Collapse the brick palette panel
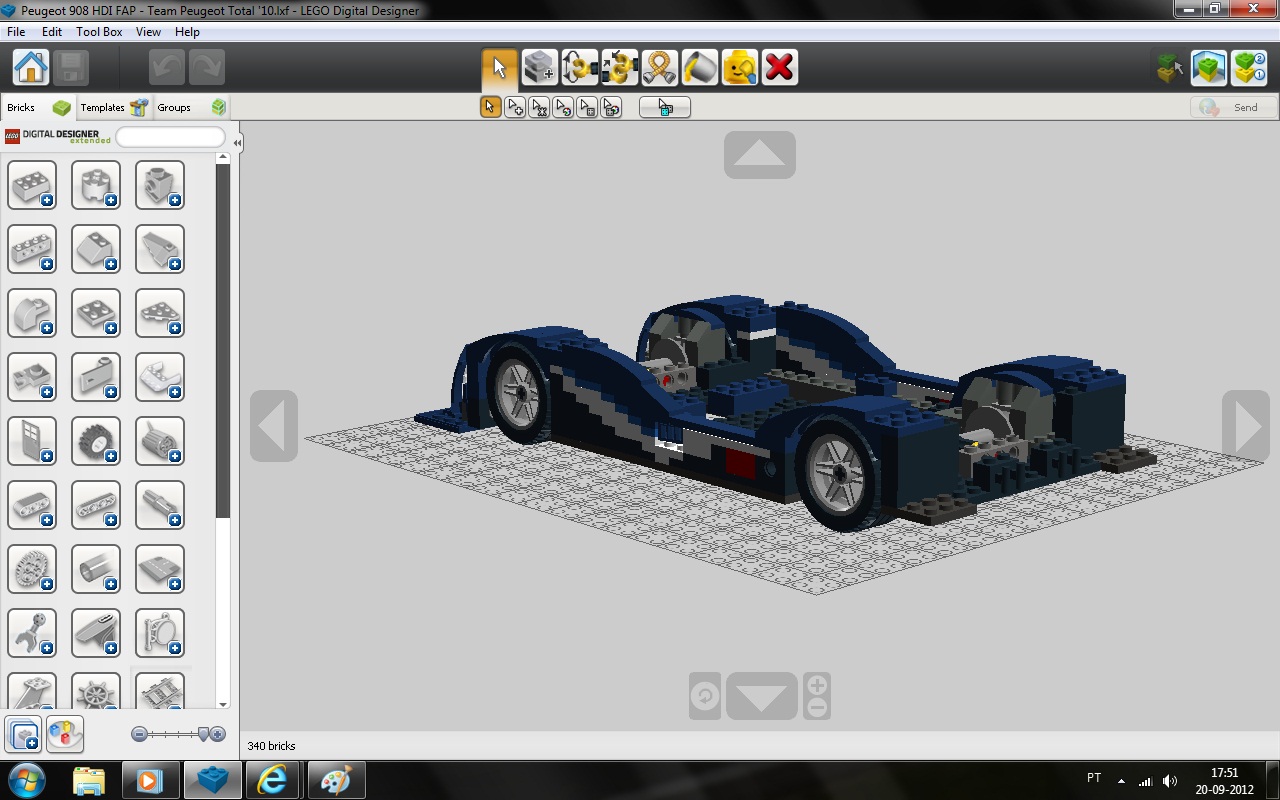1280x800 pixels. pos(237,143)
